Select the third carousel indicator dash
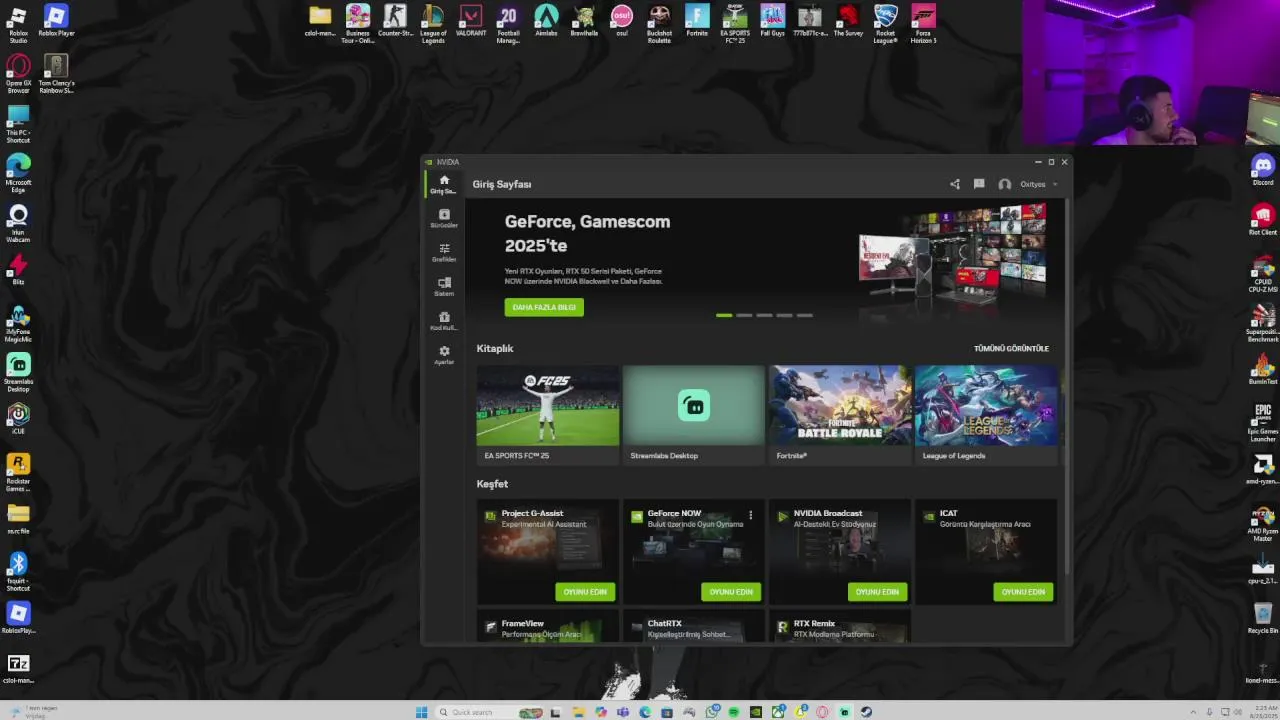 click(x=764, y=315)
